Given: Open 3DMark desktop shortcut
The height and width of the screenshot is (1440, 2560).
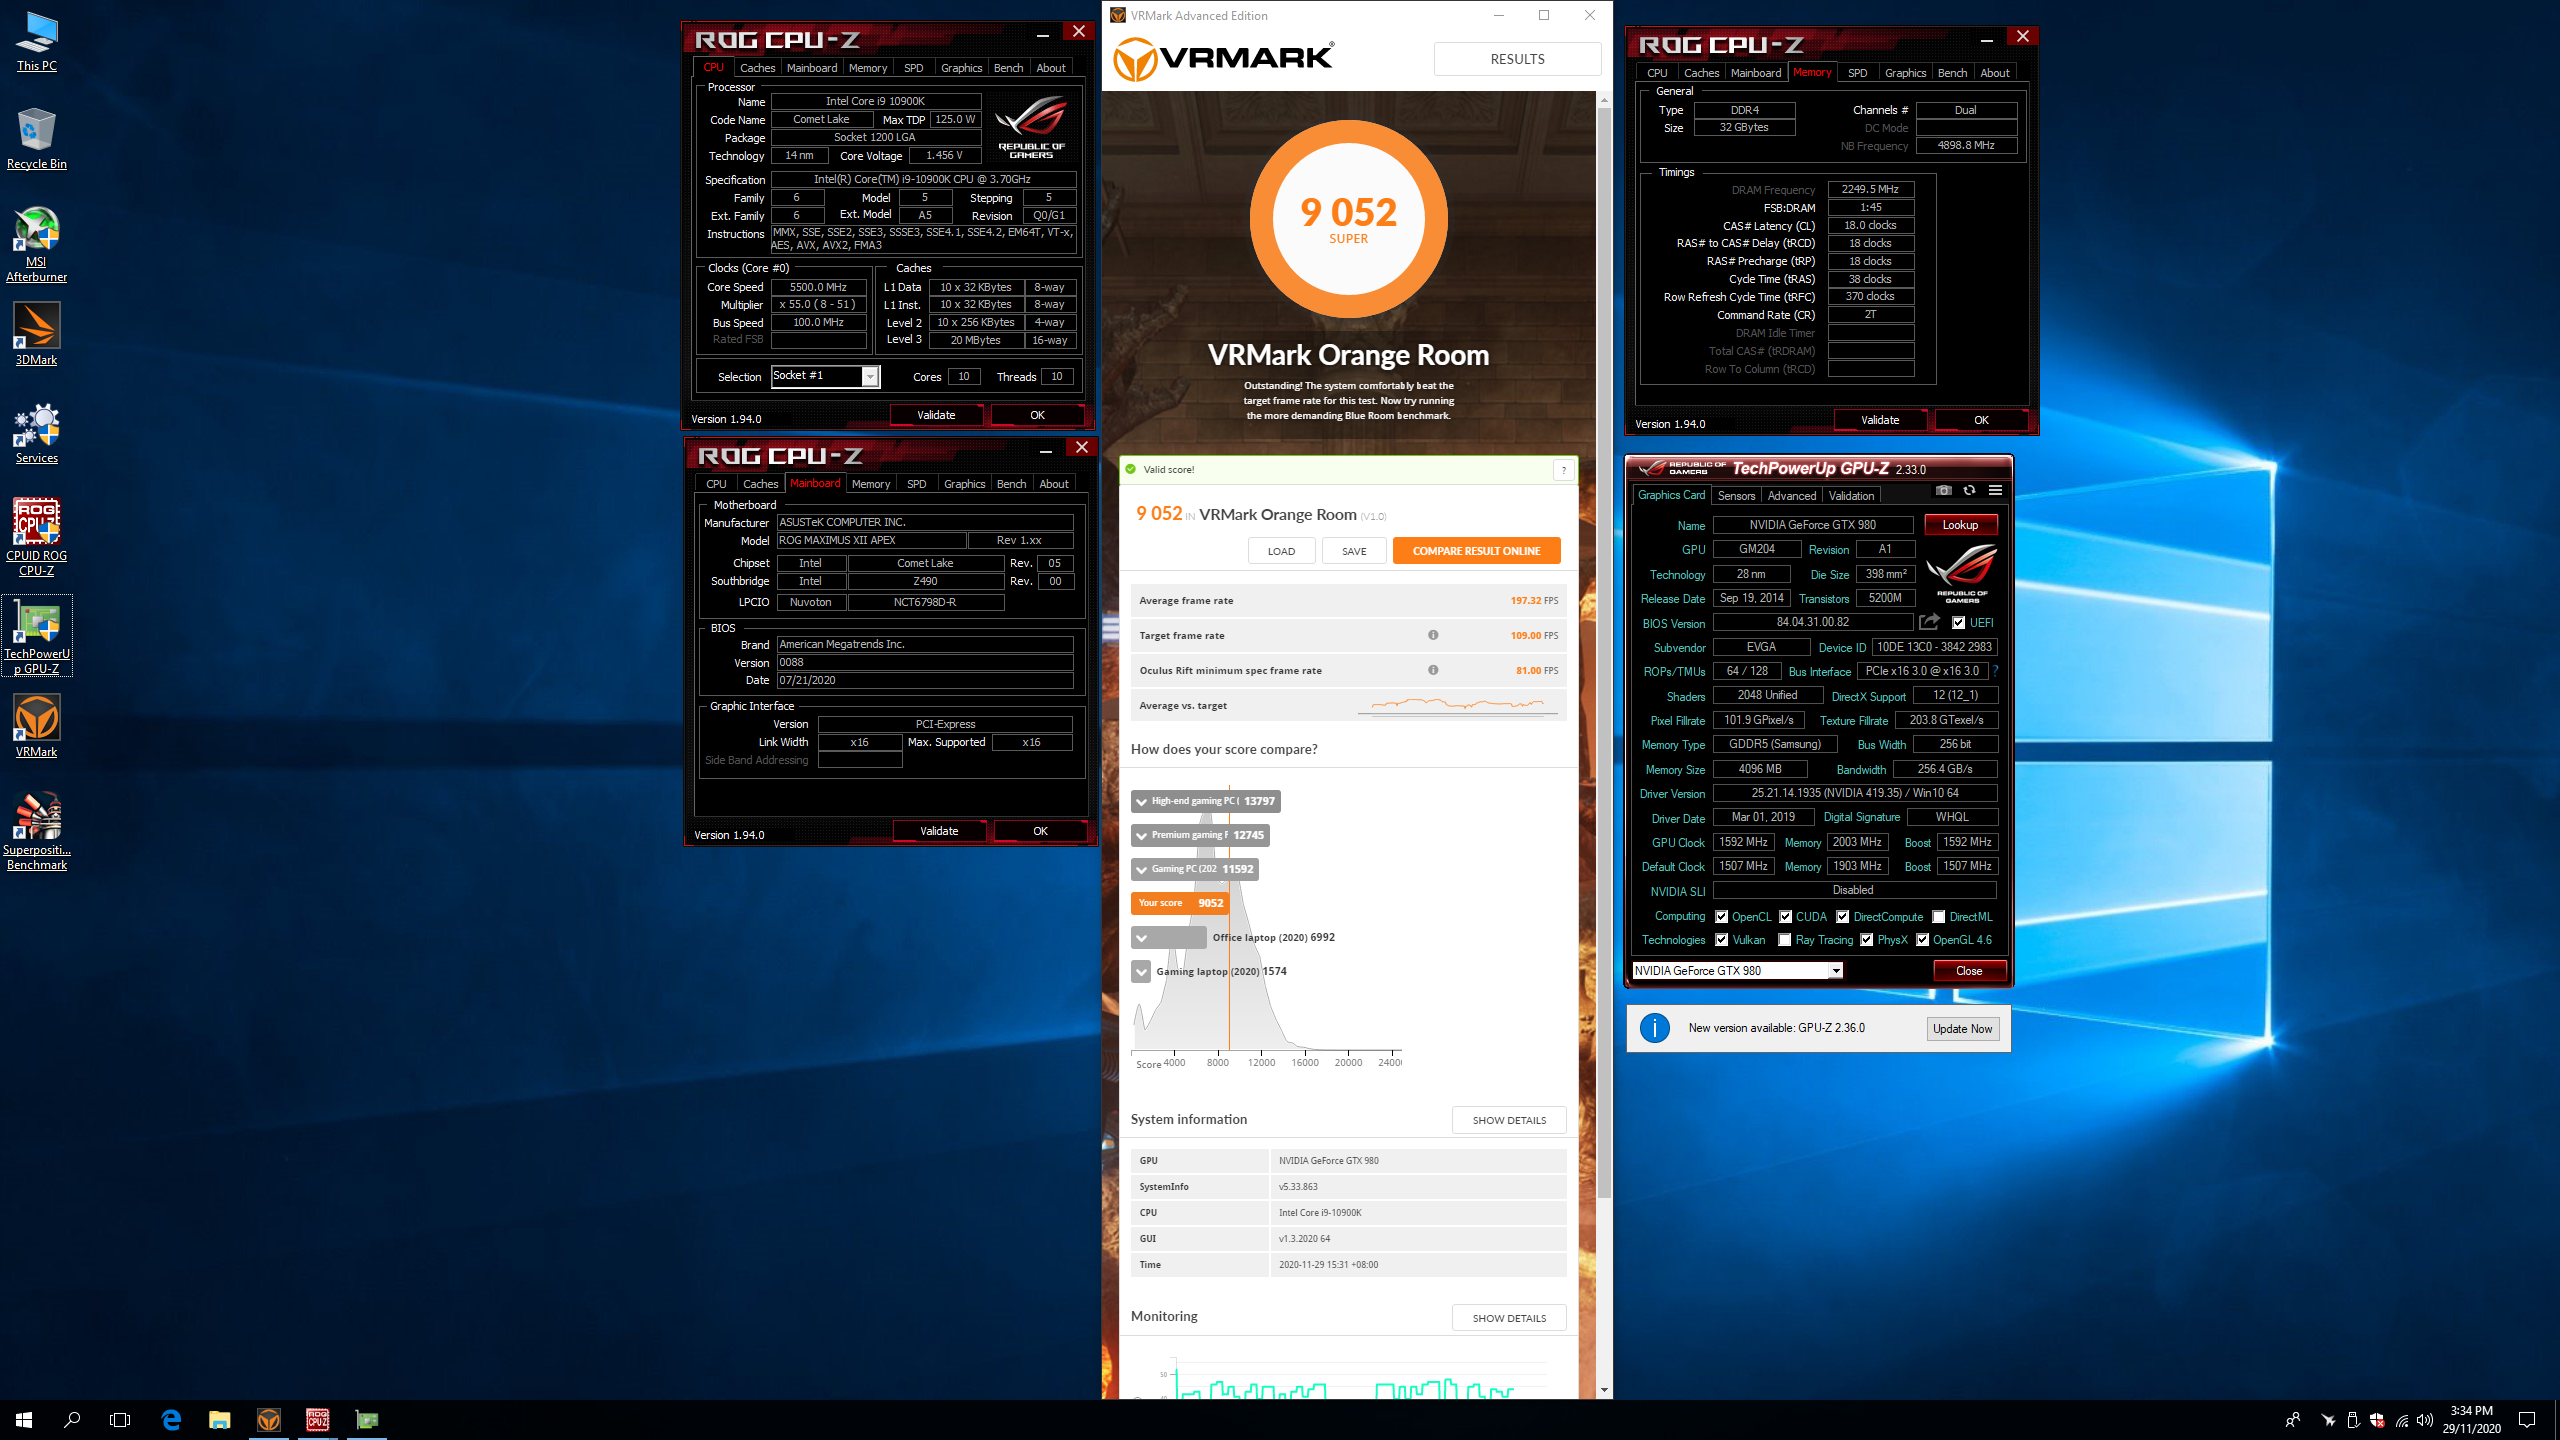Looking at the screenshot, I should coord(37,334).
